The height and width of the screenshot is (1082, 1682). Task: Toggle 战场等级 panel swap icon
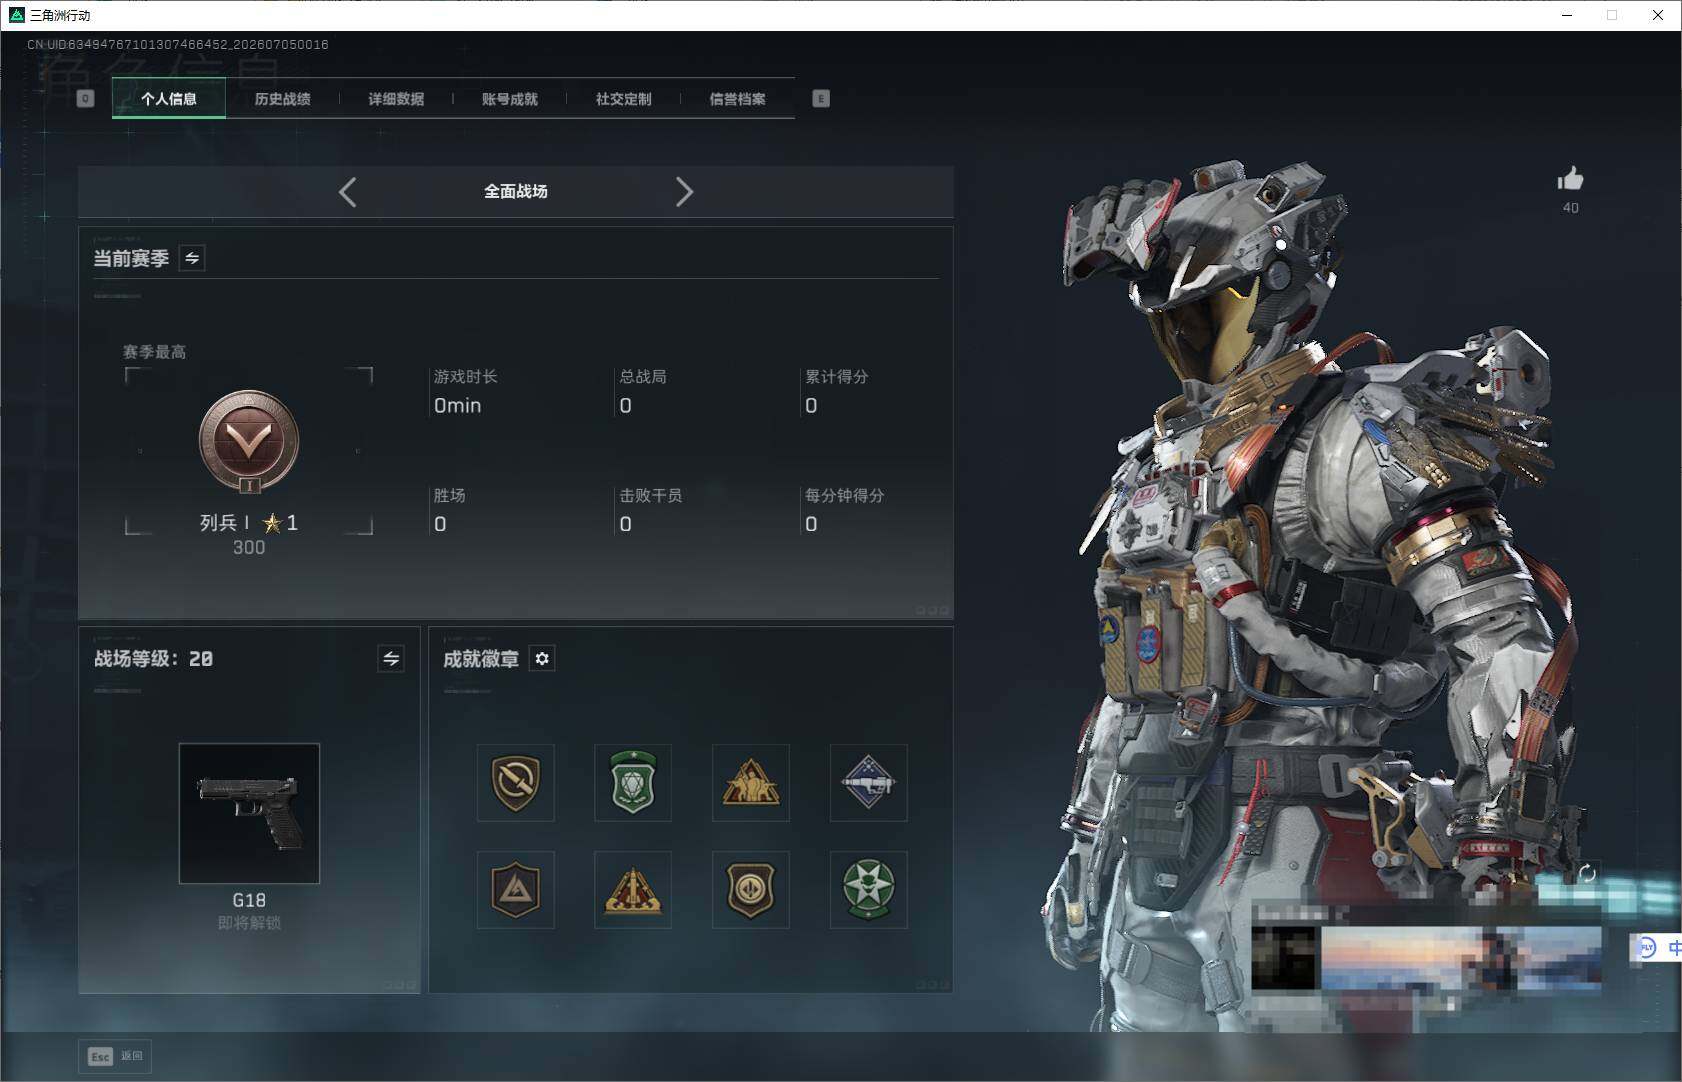391,658
